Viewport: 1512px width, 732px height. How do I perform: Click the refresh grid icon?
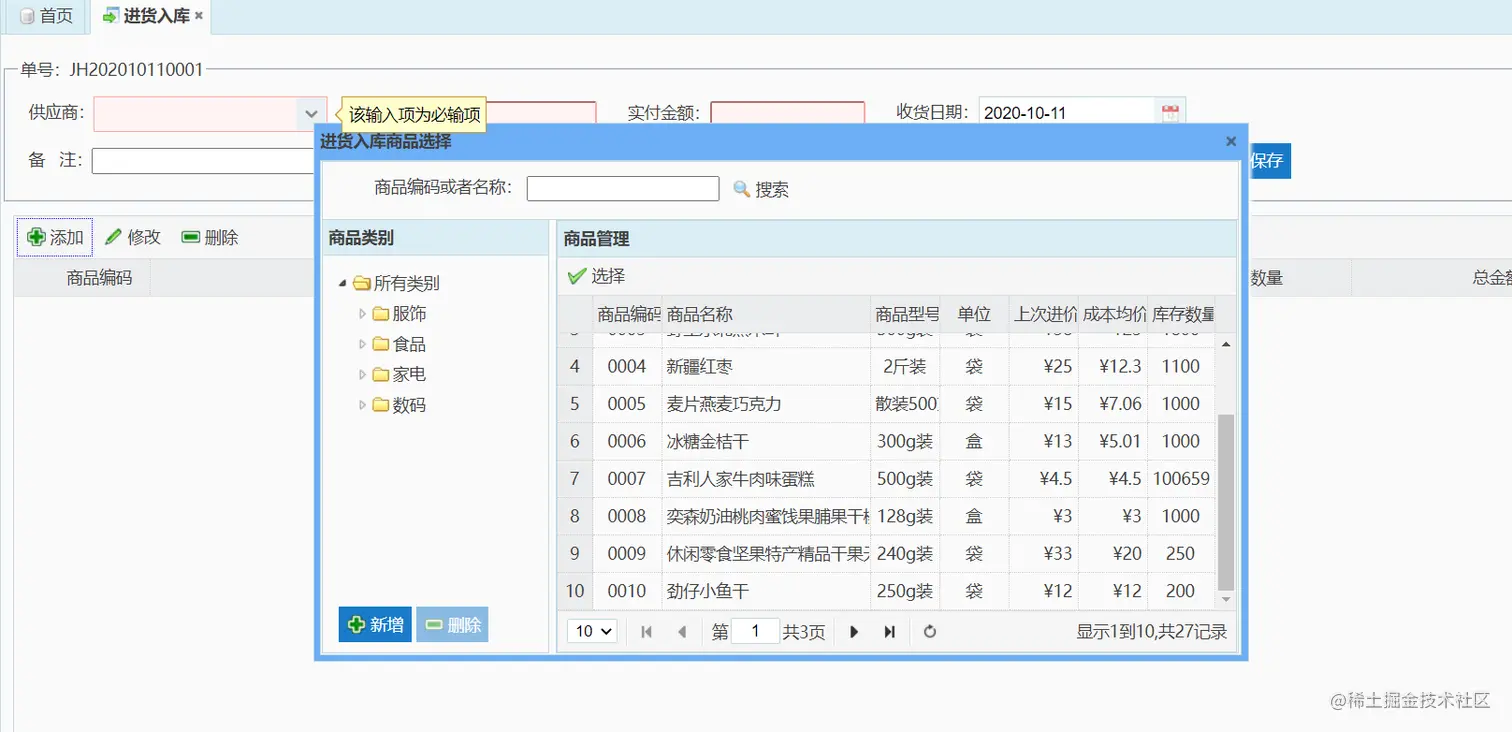tap(930, 631)
